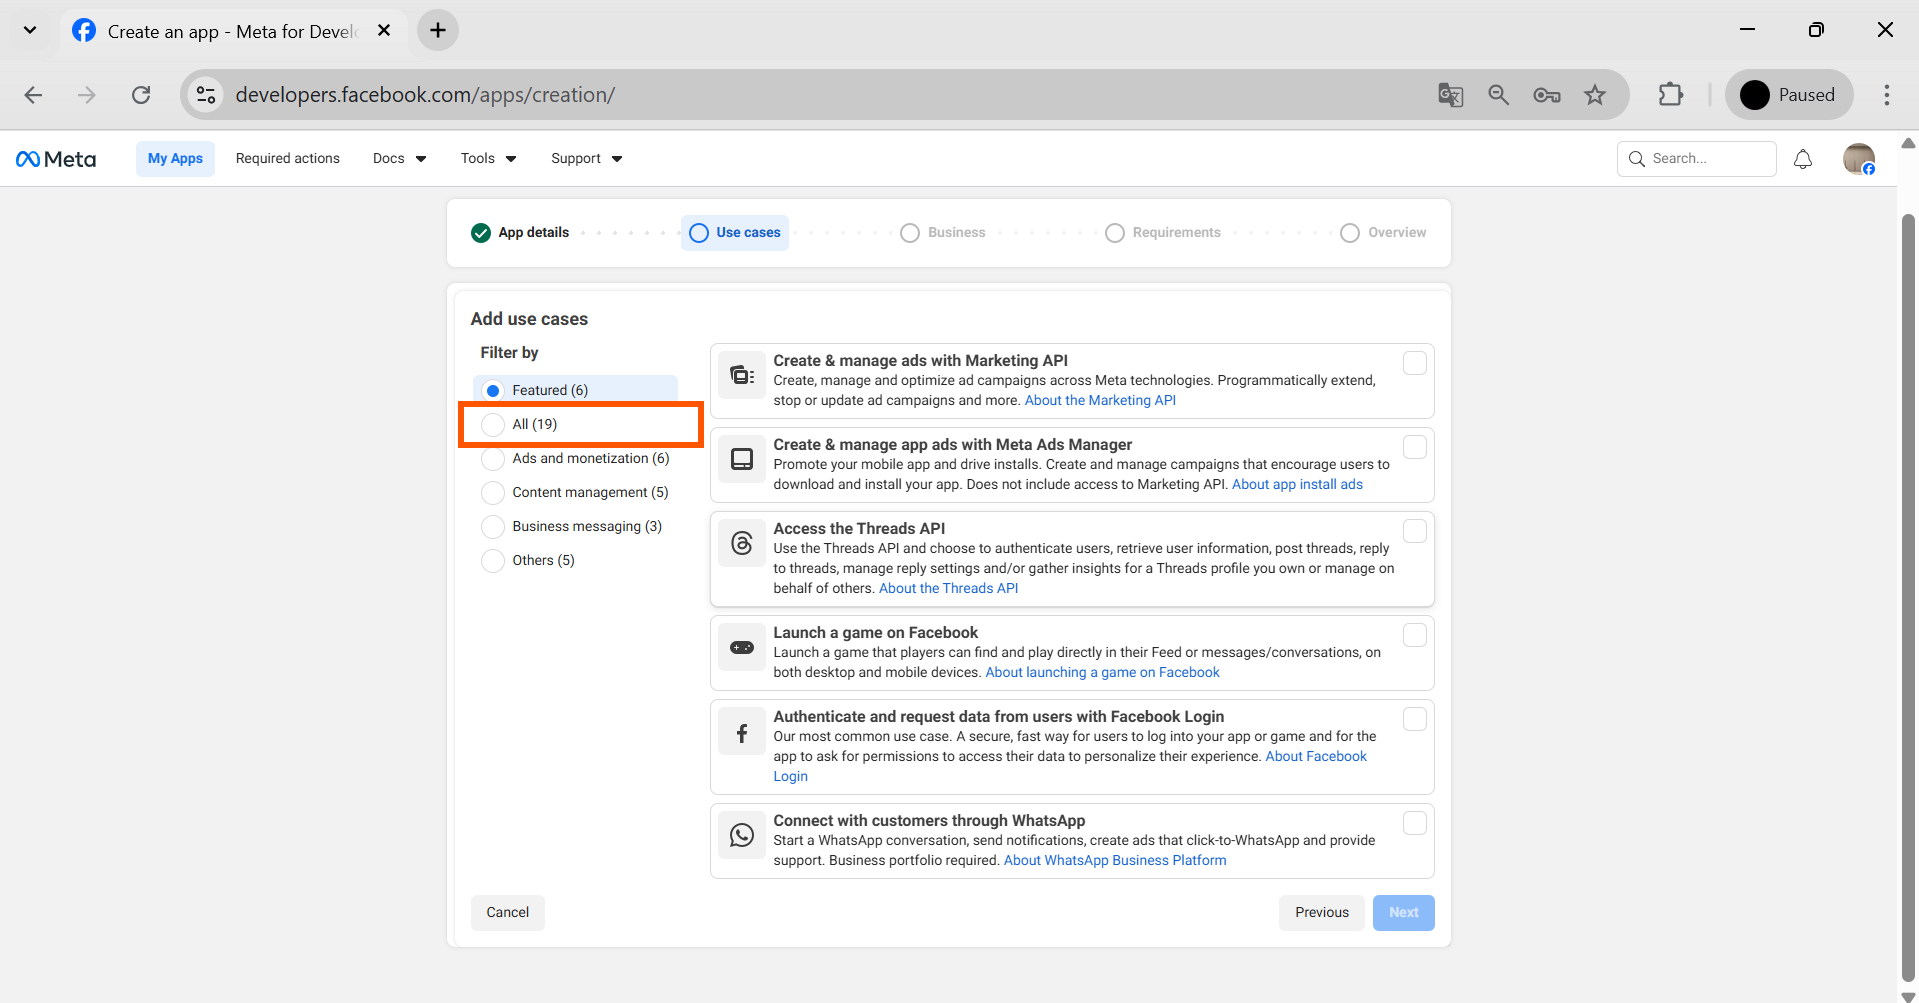The image size is (1919, 1003).
Task: Go back to previous page in browser
Action: click(33, 95)
